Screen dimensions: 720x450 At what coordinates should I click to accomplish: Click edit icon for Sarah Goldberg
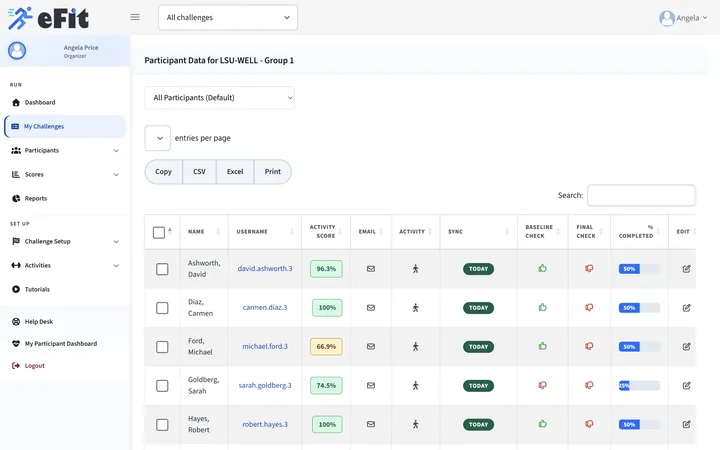point(686,386)
